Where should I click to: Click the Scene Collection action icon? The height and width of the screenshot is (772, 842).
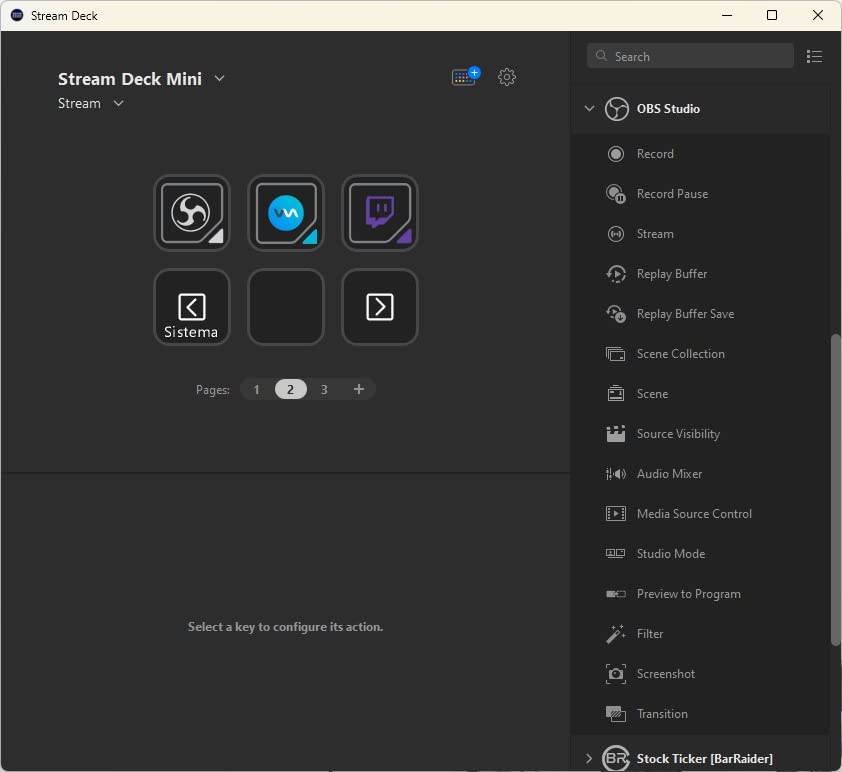(615, 354)
